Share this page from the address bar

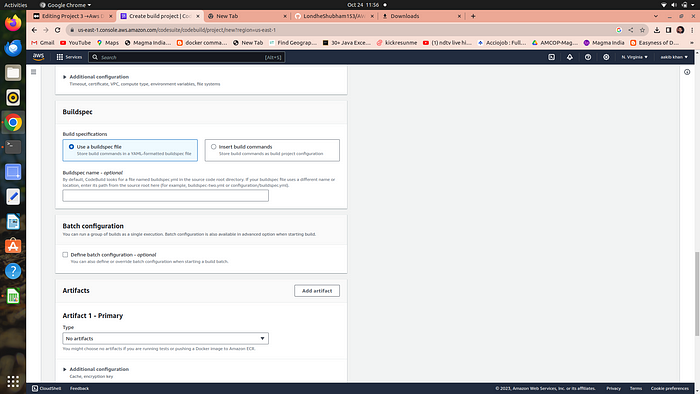[x=630, y=30]
